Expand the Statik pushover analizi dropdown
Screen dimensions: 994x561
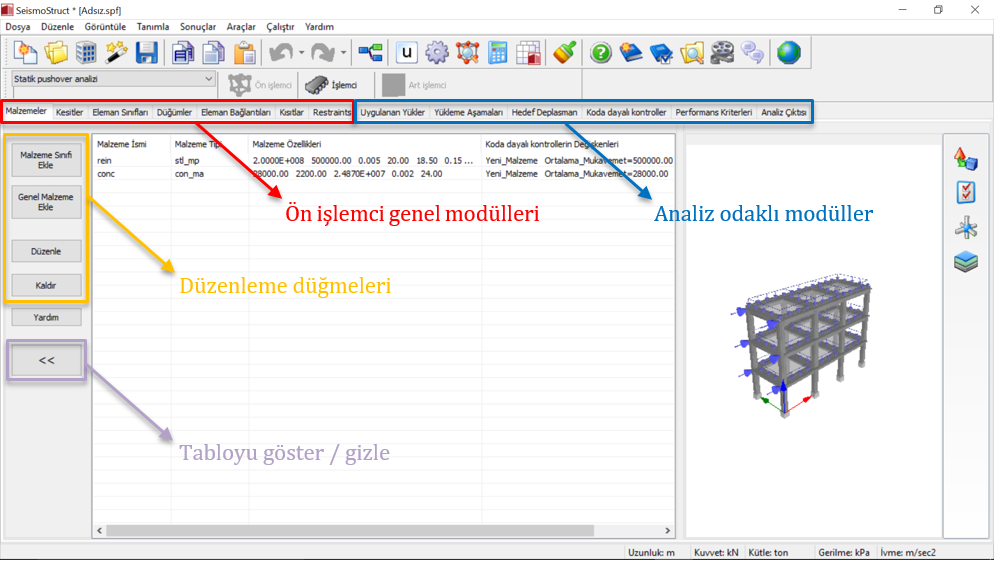click(x=208, y=78)
